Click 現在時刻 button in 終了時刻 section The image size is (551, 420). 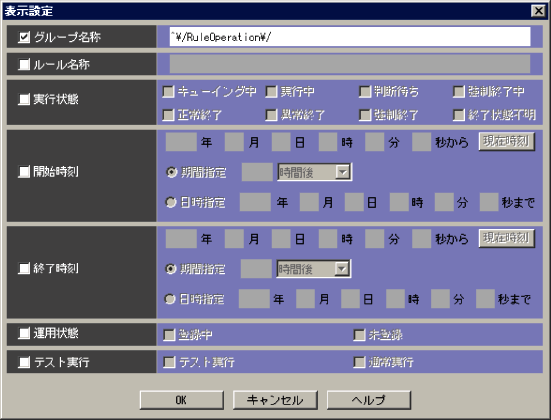click(507, 238)
